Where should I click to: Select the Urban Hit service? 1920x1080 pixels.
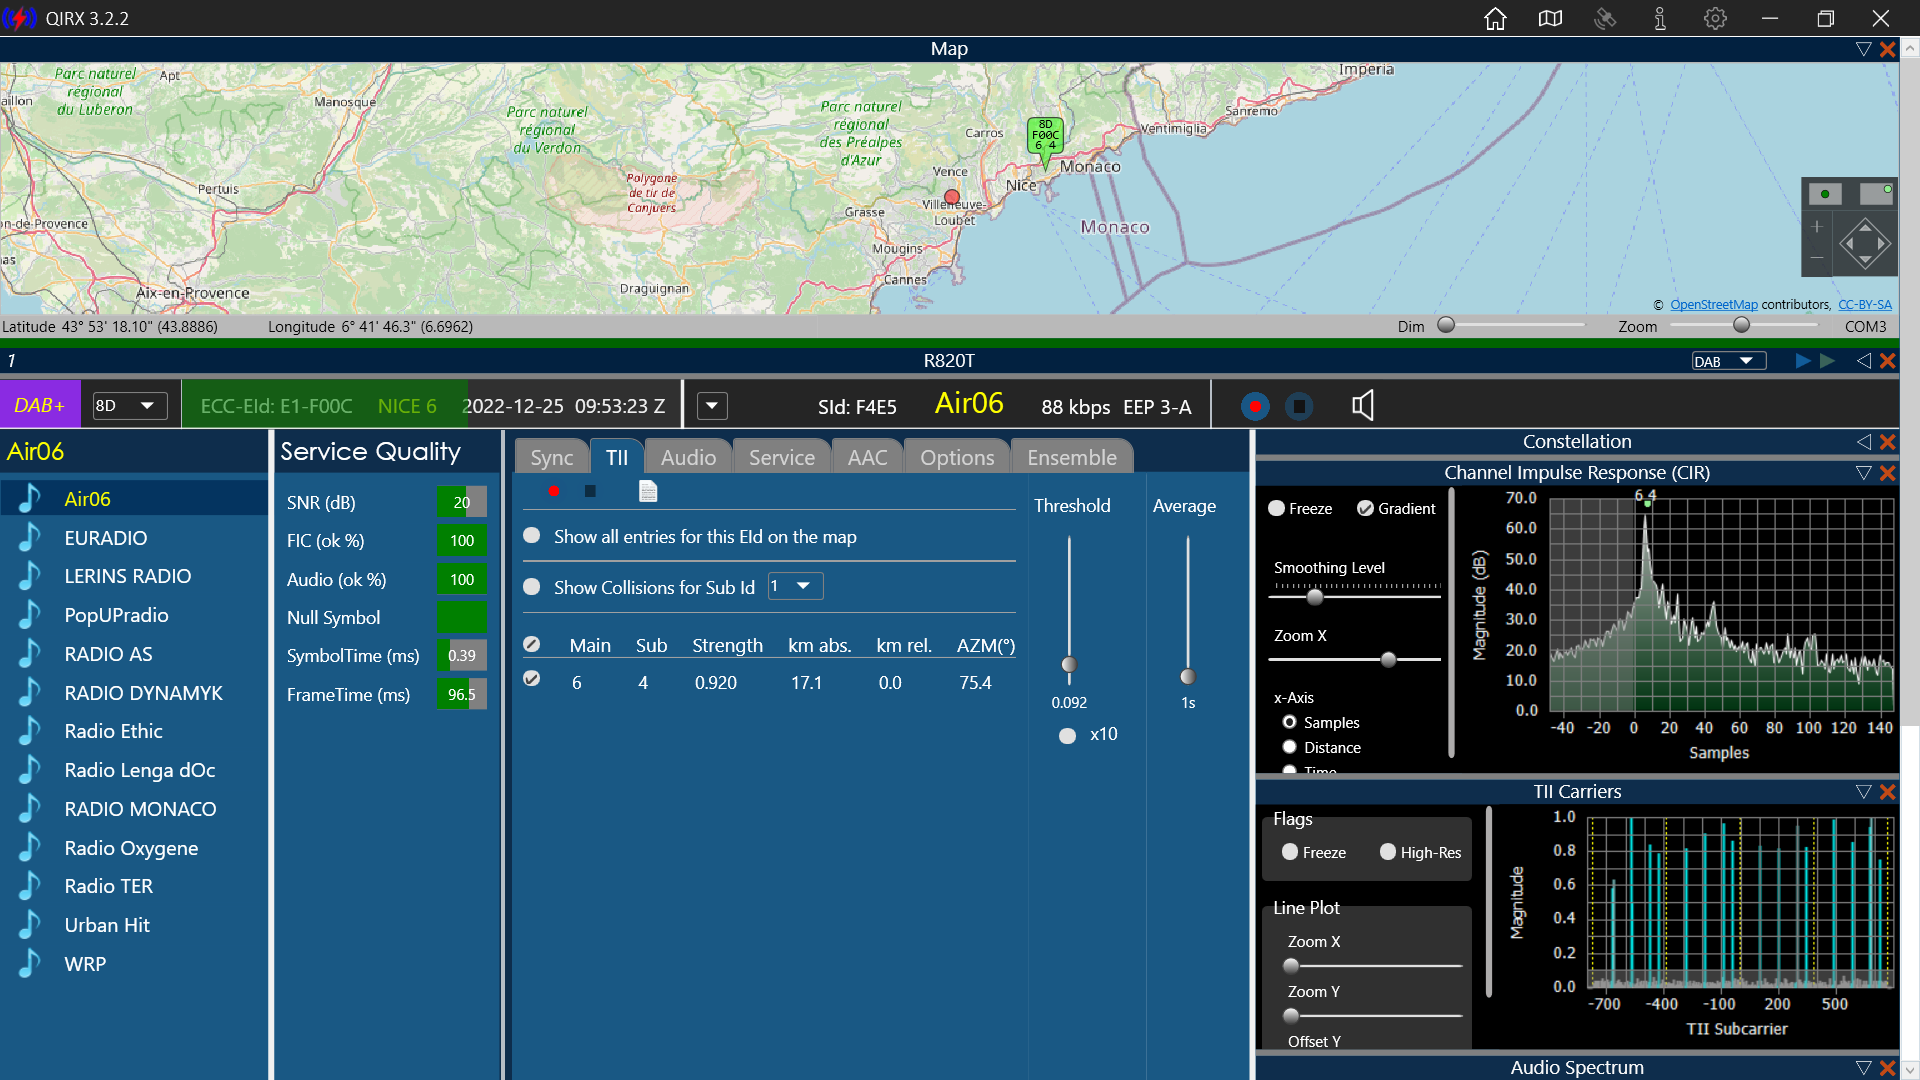[134, 925]
